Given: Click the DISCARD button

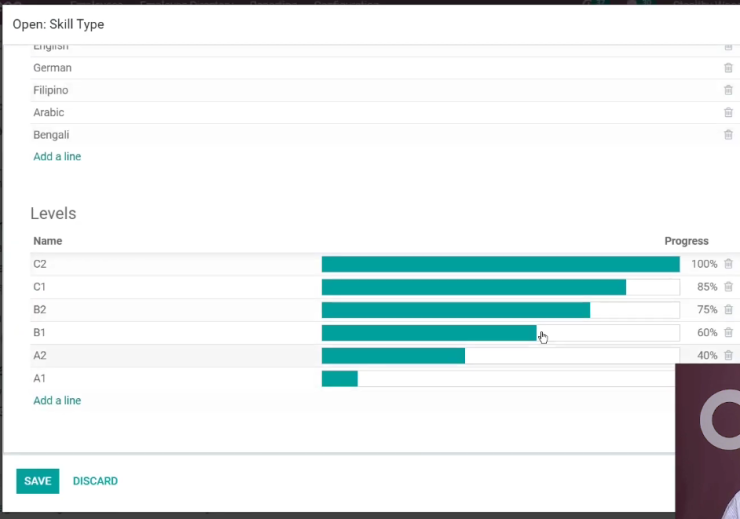Looking at the screenshot, I should [95, 481].
